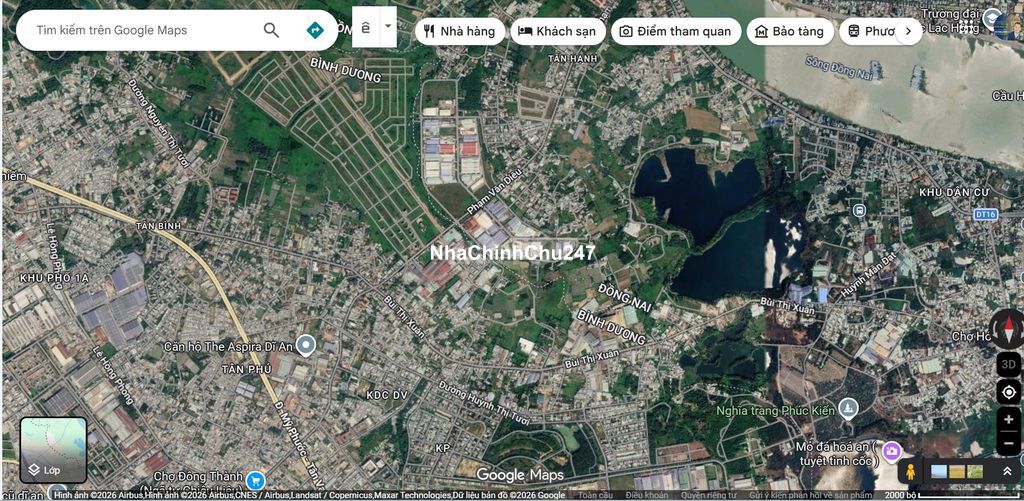Center map on your location
Viewport: 1024px width, 501px height.
pyautogui.click(x=1008, y=392)
